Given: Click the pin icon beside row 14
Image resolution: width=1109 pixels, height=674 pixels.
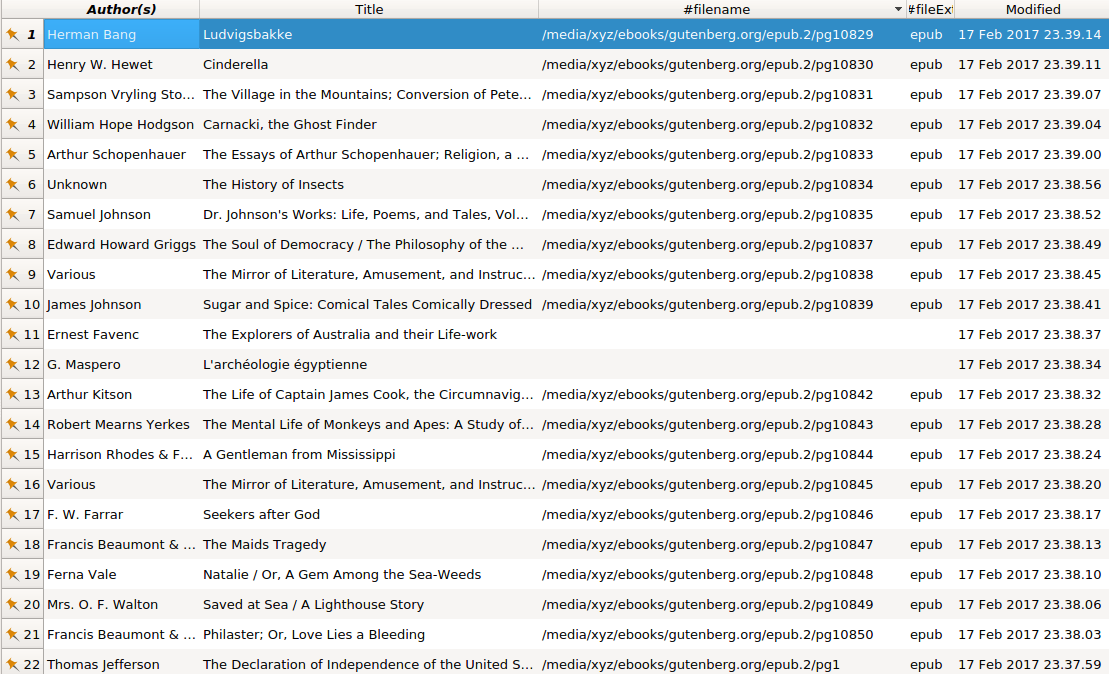Looking at the screenshot, I should [13, 424].
